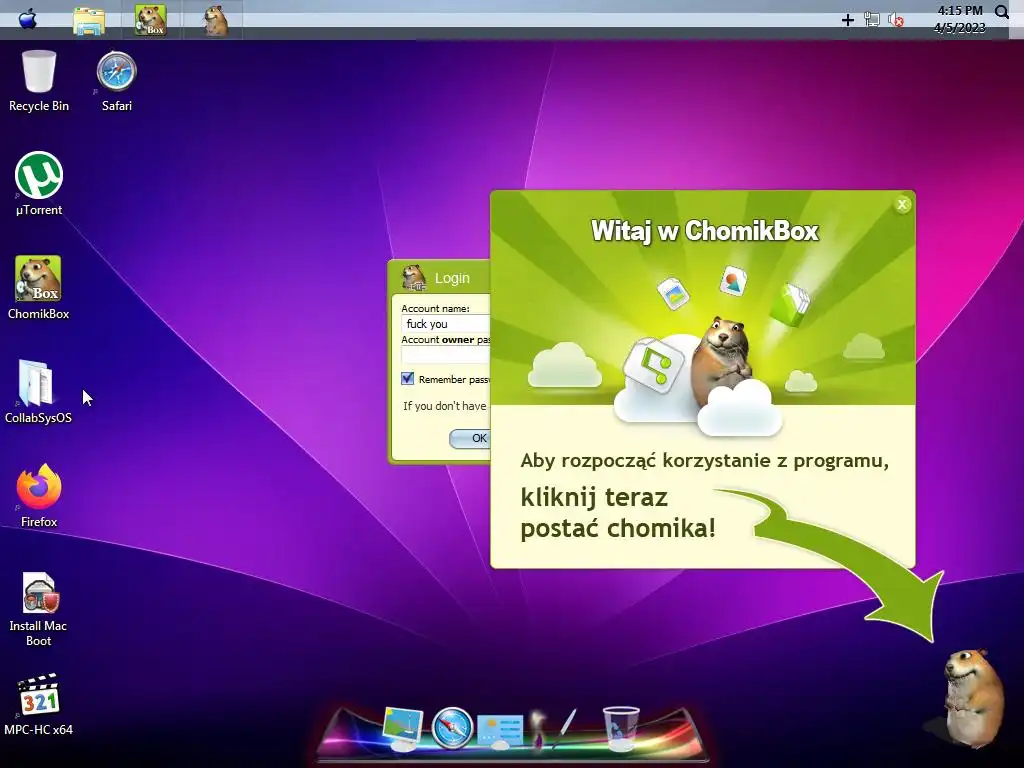Click the pen and ink icon in dock
Screen dimensions: 1024x768
coord(554,728)
